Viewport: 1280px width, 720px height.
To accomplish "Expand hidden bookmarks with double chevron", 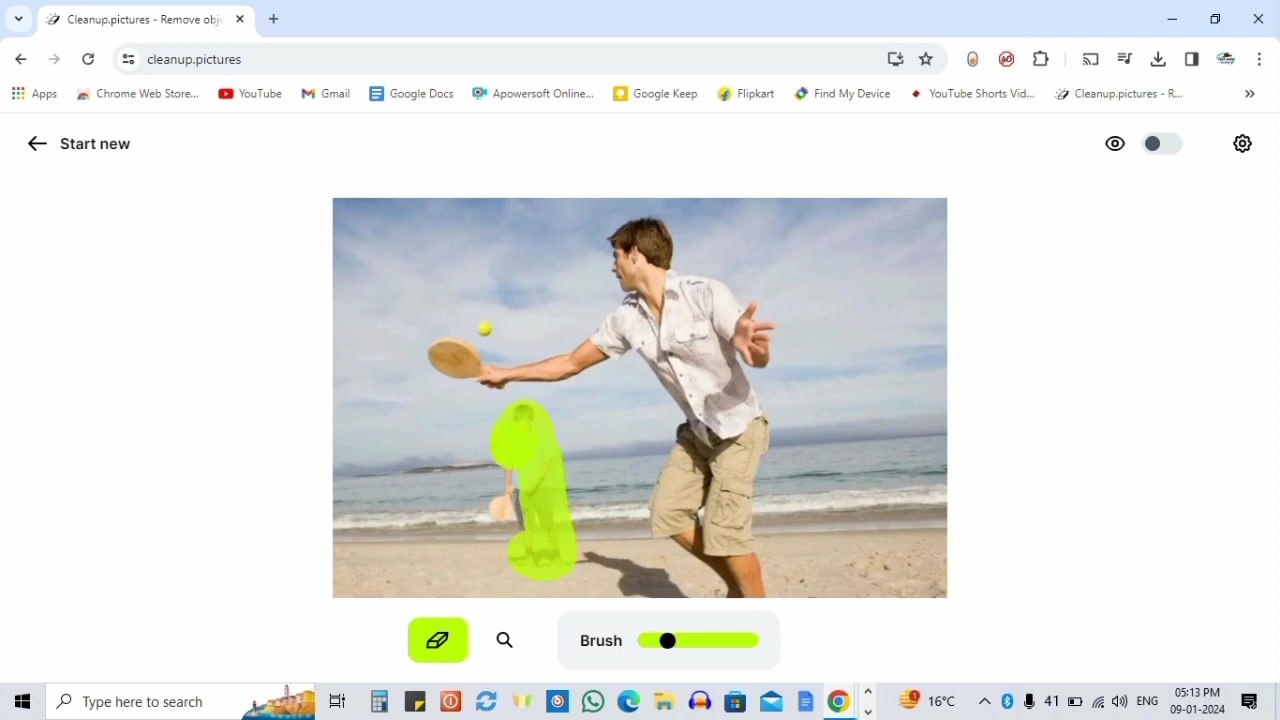I will point(1249,94).
